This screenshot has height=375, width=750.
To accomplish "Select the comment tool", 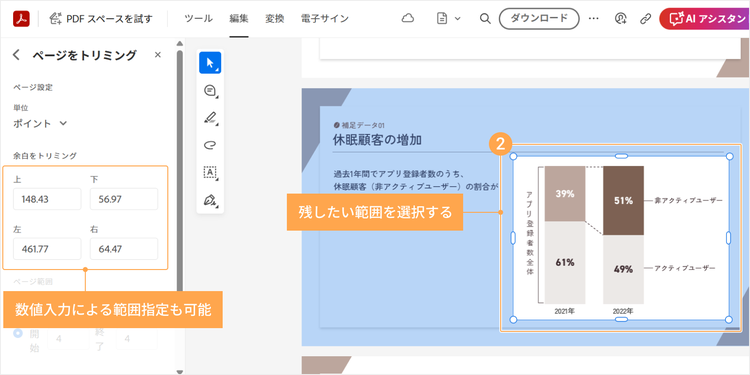I will point(210,90).
